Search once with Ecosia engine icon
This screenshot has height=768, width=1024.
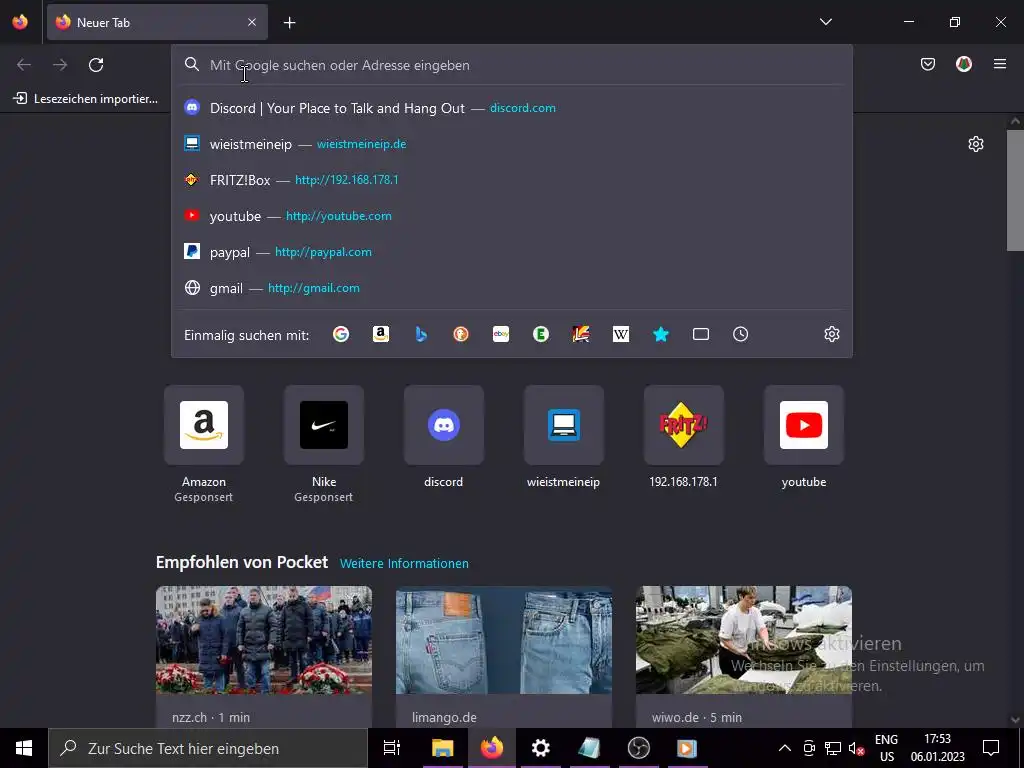click(x=541, y=334)
